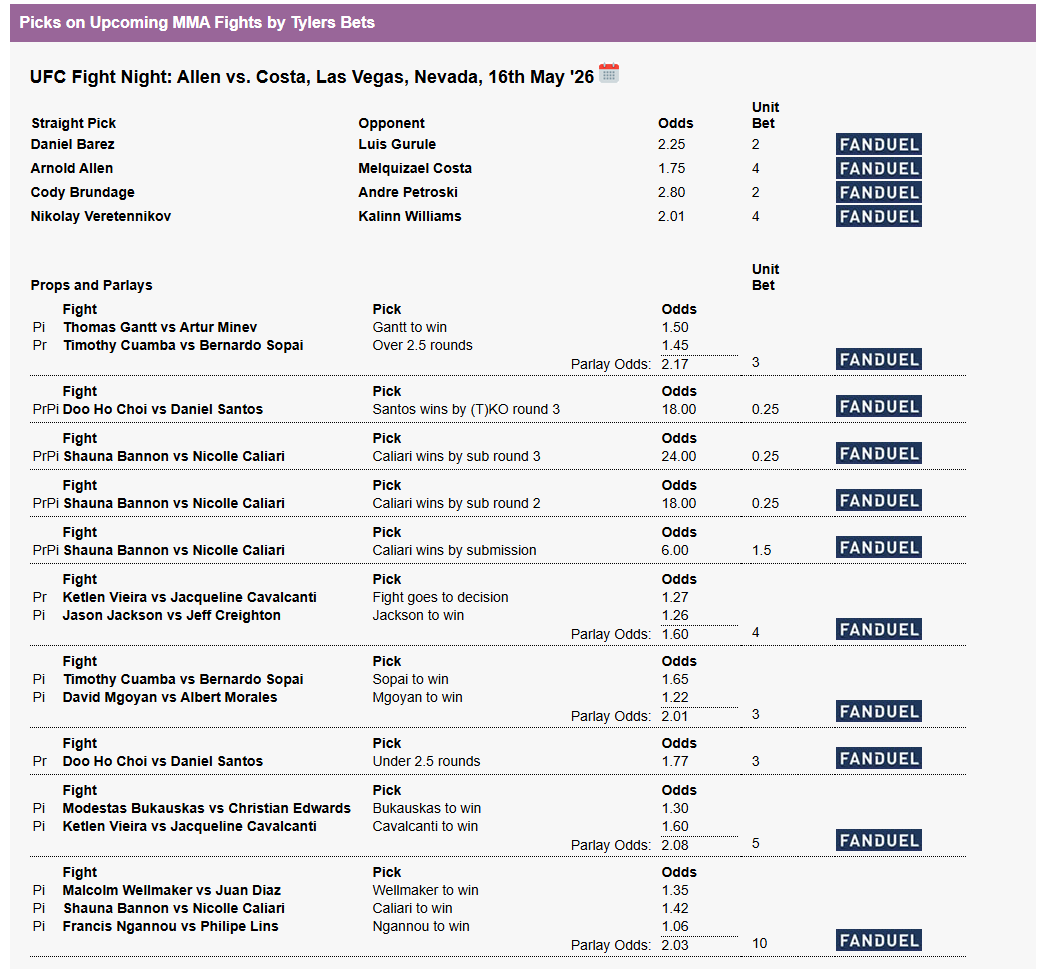The image size is (1040, 969).
Task: Click the UFC Fight Night: Allen vs. Costa title
Action: click(x=312, y=77)
